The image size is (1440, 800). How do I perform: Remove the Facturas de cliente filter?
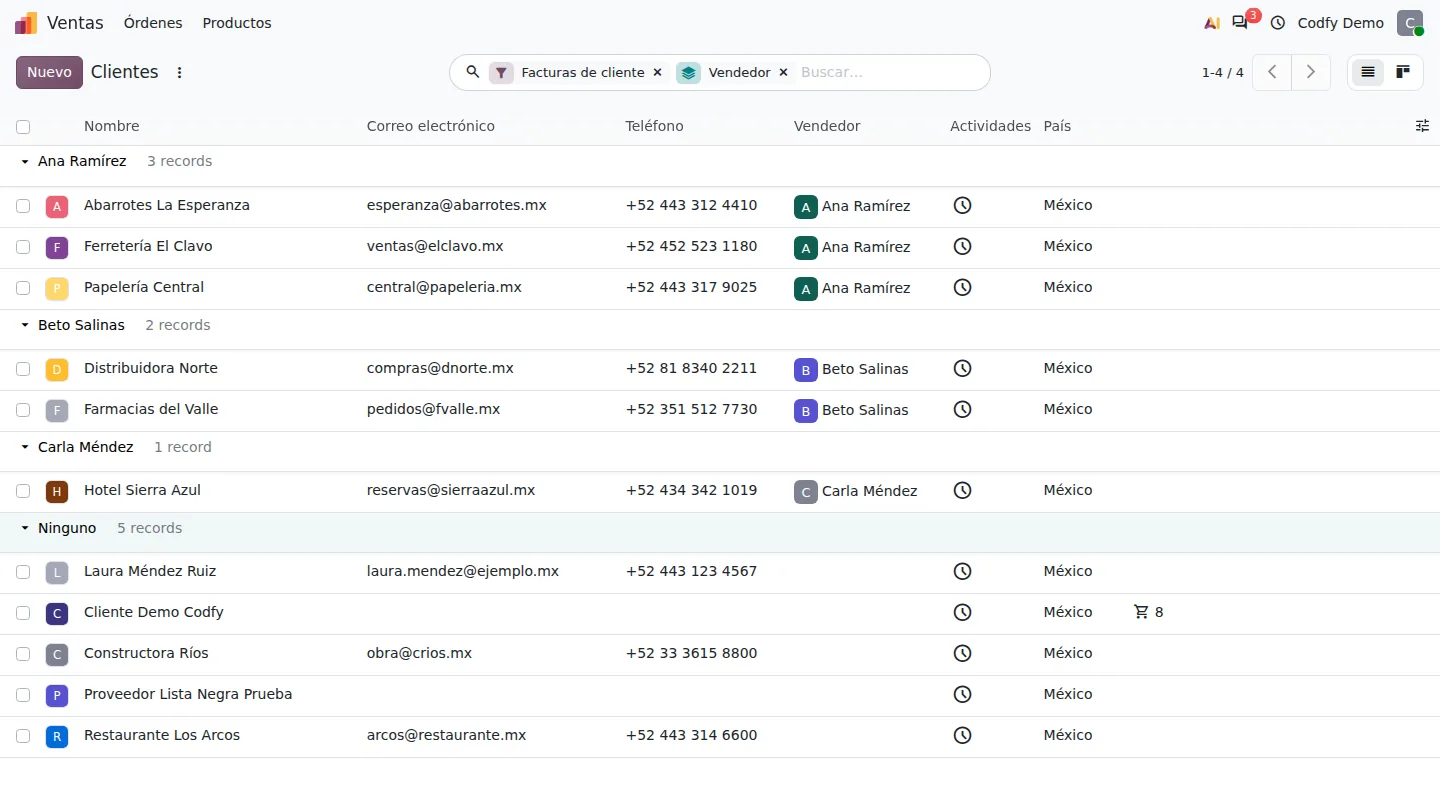tap(657, 72)
